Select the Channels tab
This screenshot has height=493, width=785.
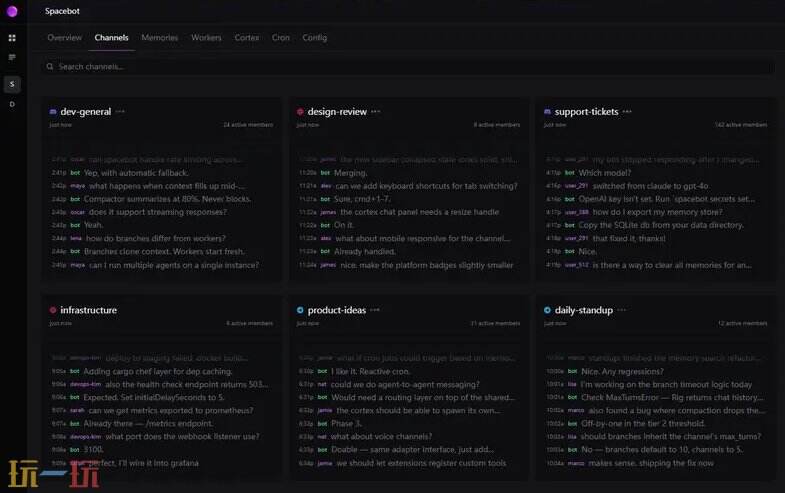coord(111,38)
